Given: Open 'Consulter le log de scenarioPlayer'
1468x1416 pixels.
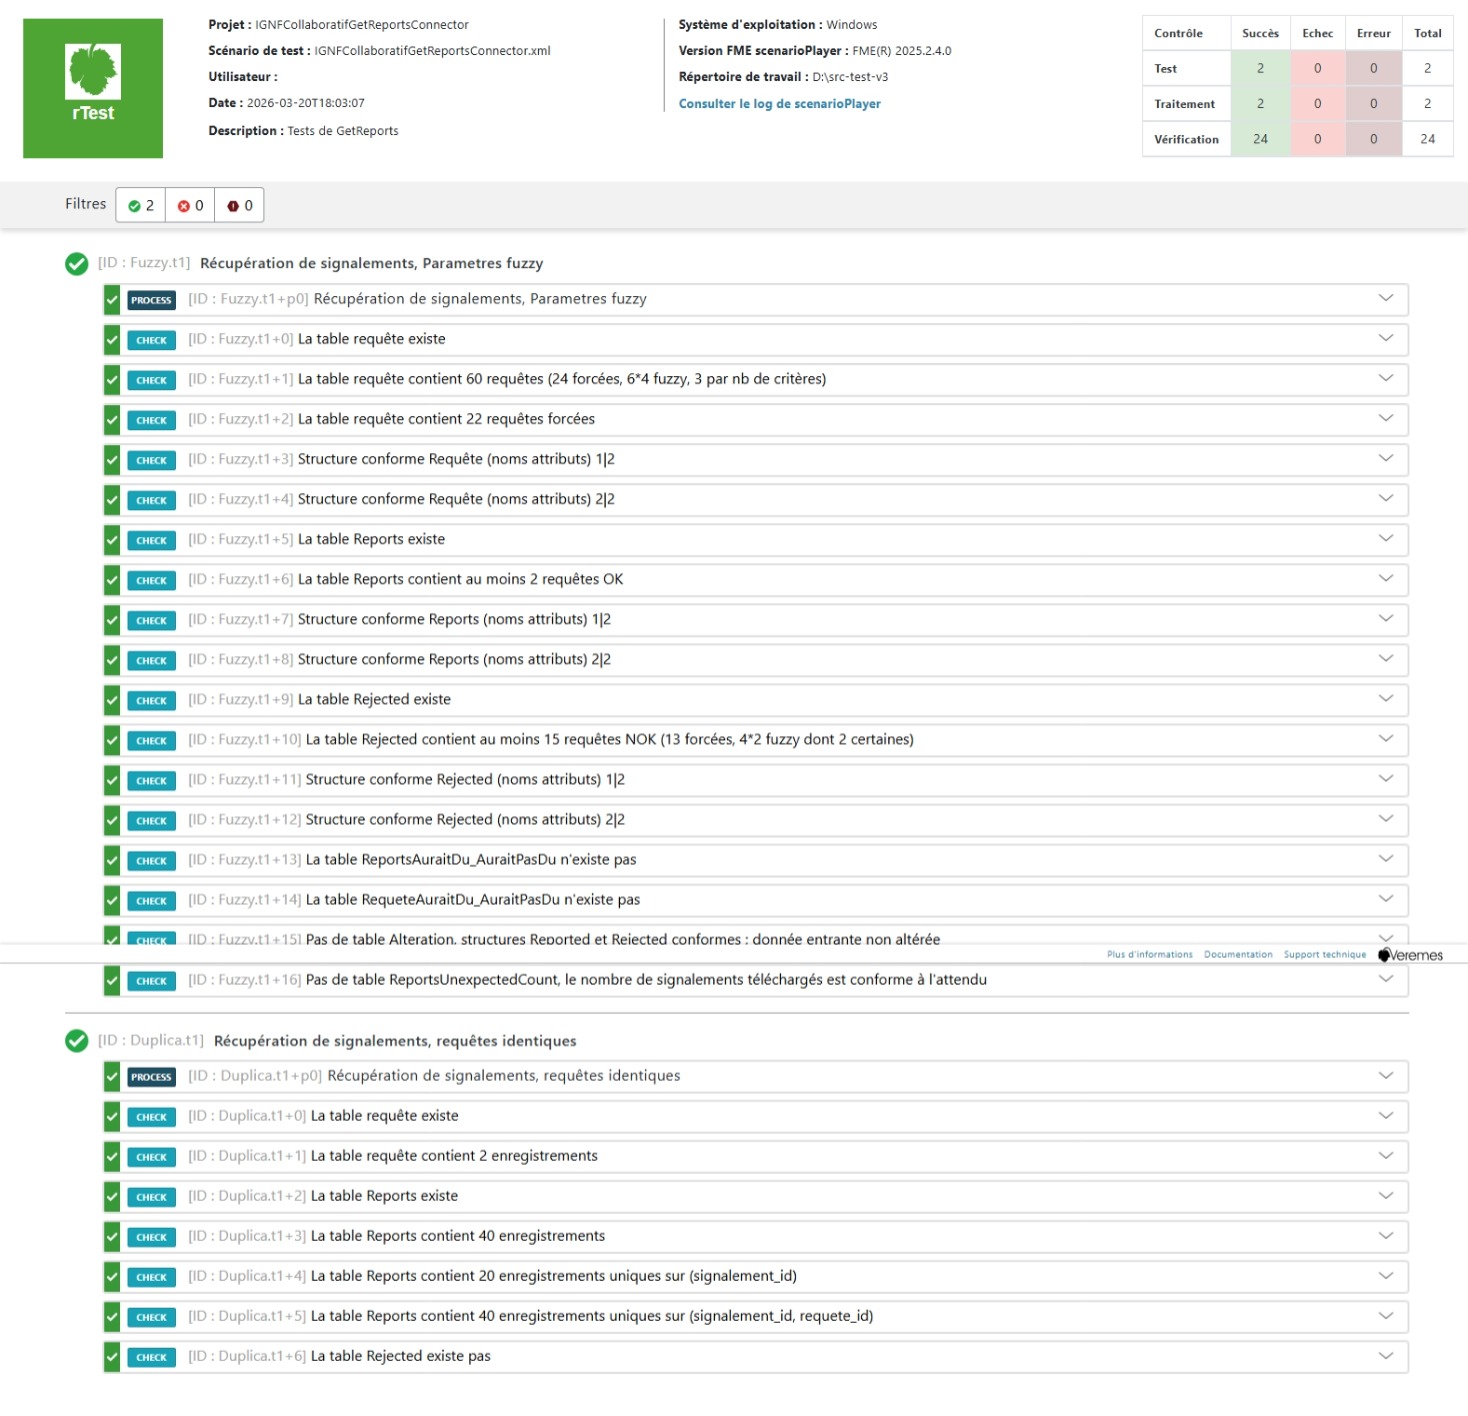Looking at the screenshot, I should point(779,103).
